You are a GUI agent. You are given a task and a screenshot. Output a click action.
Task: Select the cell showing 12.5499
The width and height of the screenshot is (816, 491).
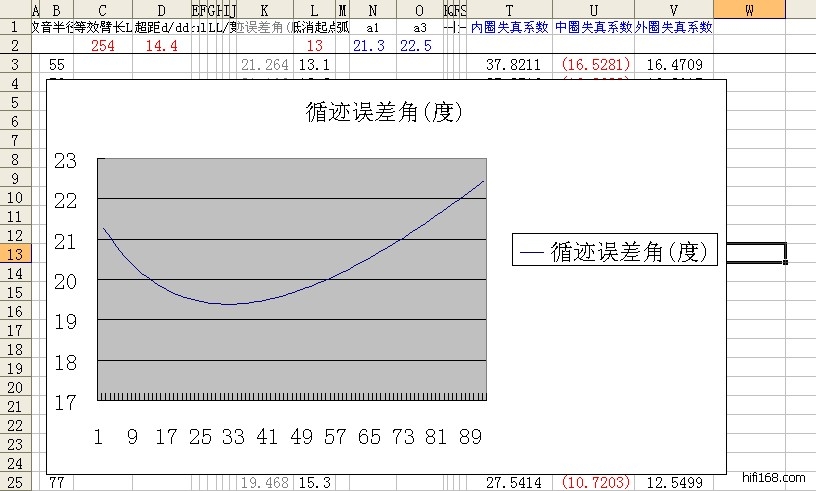pyautogui.click(x=673, y=483)
